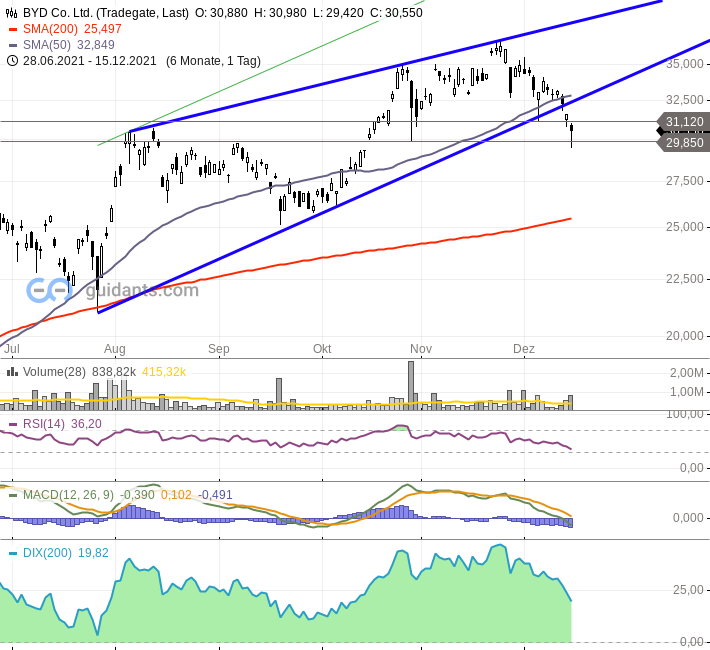The width and height of the screenshot is (710, 650).
Task: Click the 35,000 price axis label
Action: tap(685, 64)
